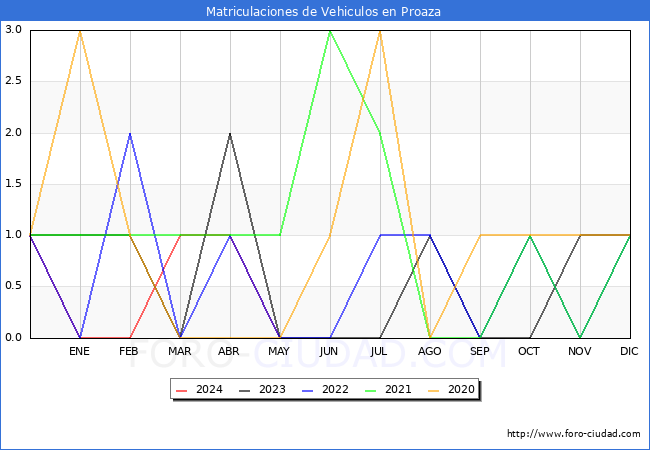This screenshot has width=650, height=450.
Task: Click the 1.5 y-axis value
Action: click(13, 184)
